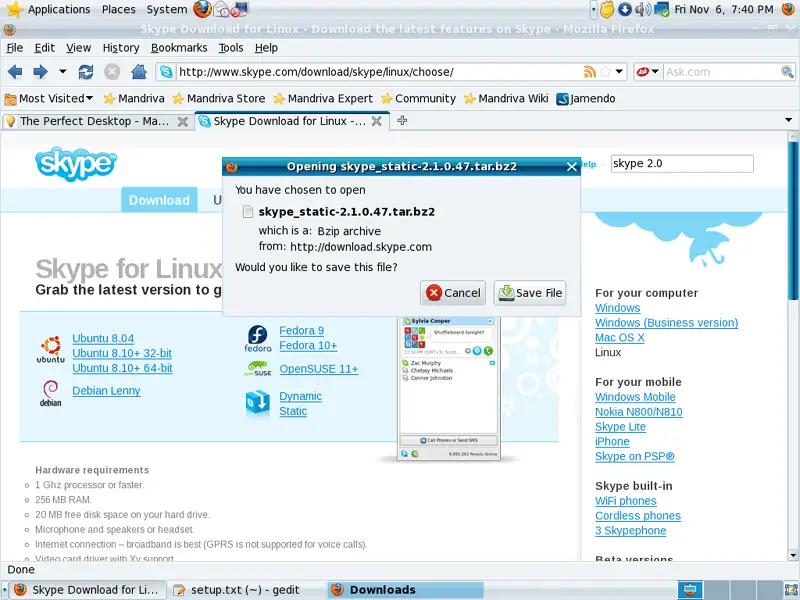The height and width of the screenshot is (600, 800).
Task: Click the Ubuntu logo in the download list
Action: pos(51,349)
